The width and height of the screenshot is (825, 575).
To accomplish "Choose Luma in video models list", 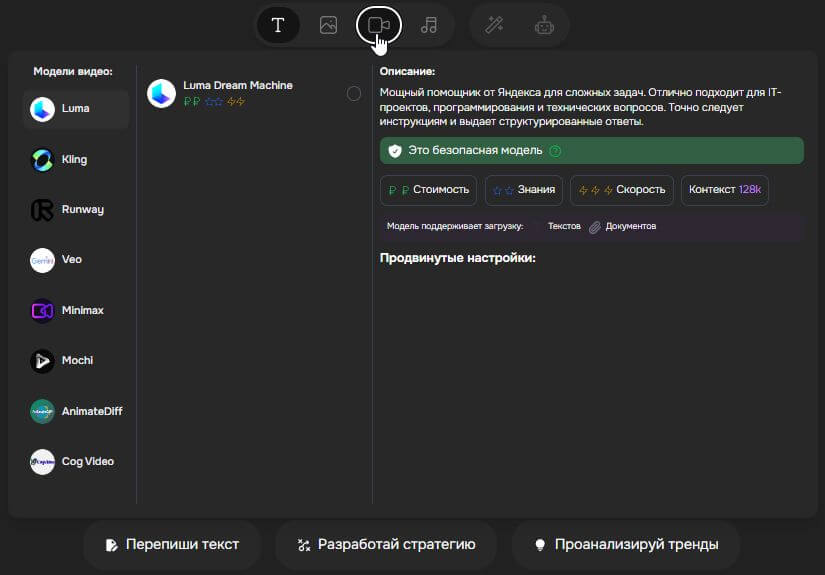I will pyautogui.click(x=76, y=109).
